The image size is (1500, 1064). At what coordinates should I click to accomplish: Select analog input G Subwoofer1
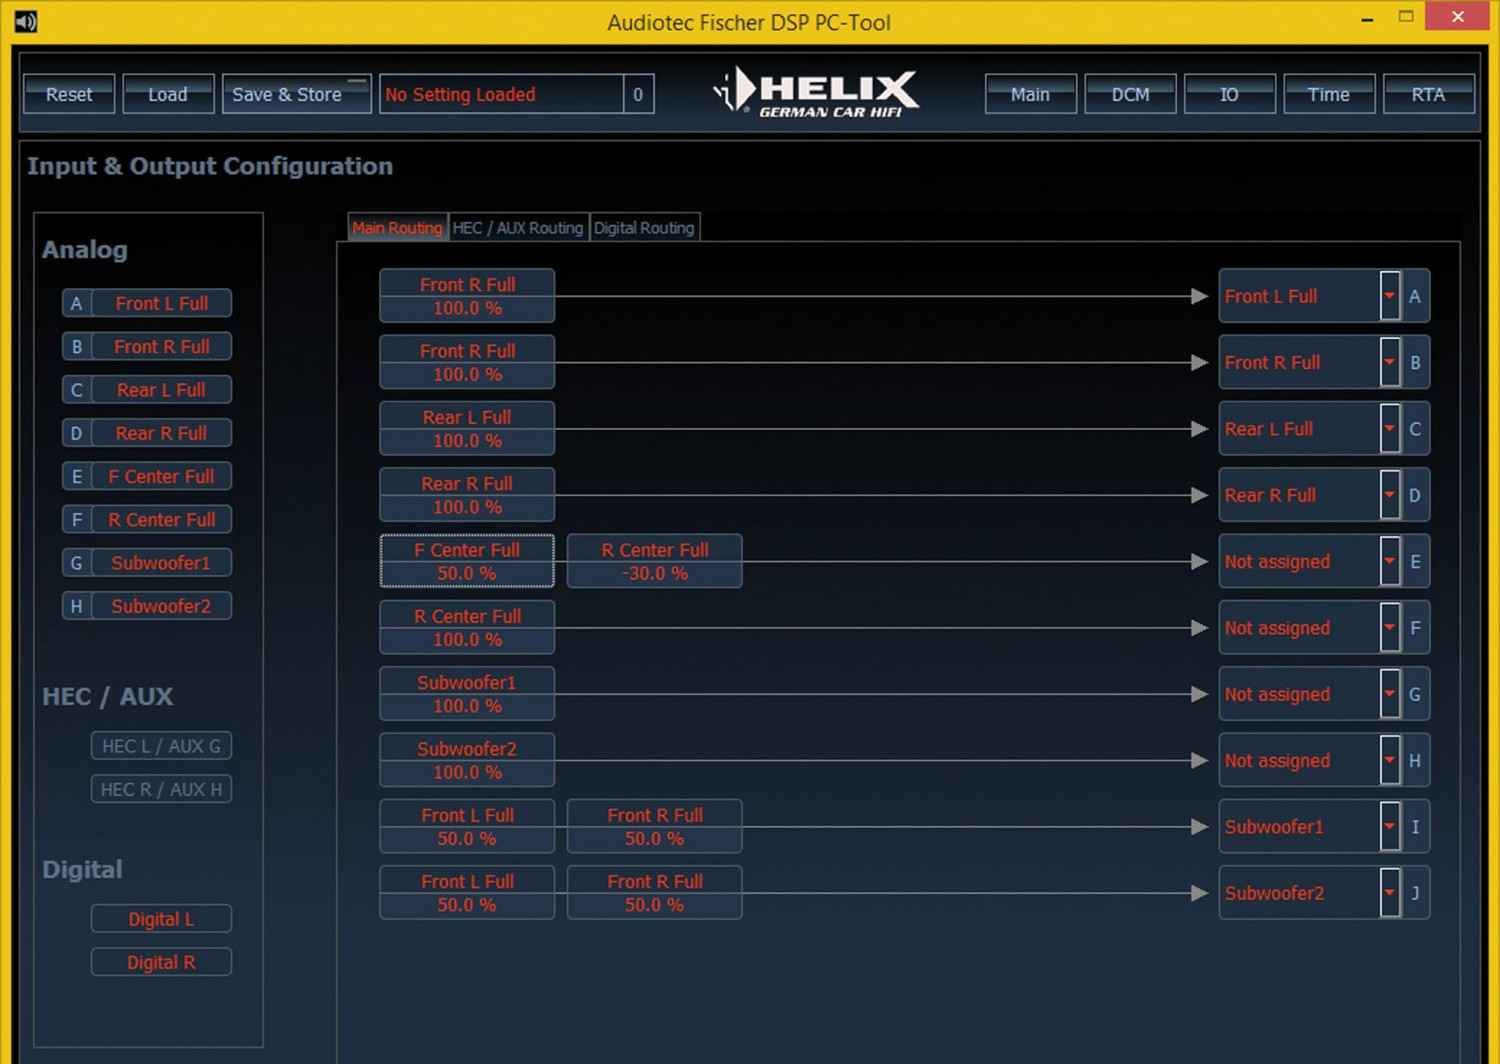[147, 563]
